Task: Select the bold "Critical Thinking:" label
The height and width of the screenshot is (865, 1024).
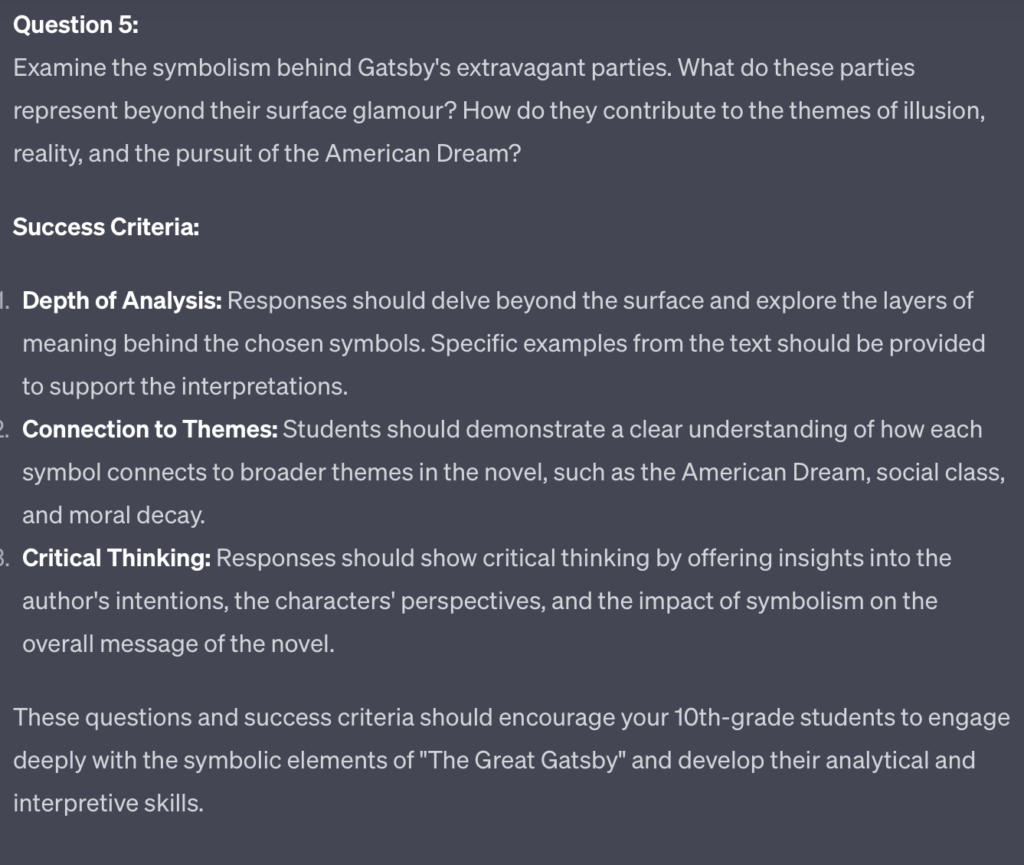Action: click(117, 558)
